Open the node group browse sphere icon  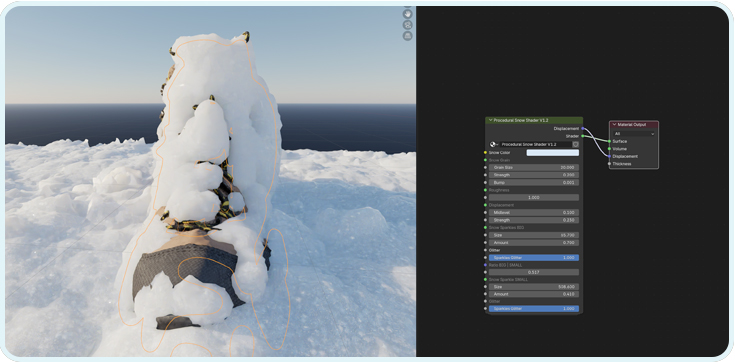pyautogui.click(x=494, y=145)
